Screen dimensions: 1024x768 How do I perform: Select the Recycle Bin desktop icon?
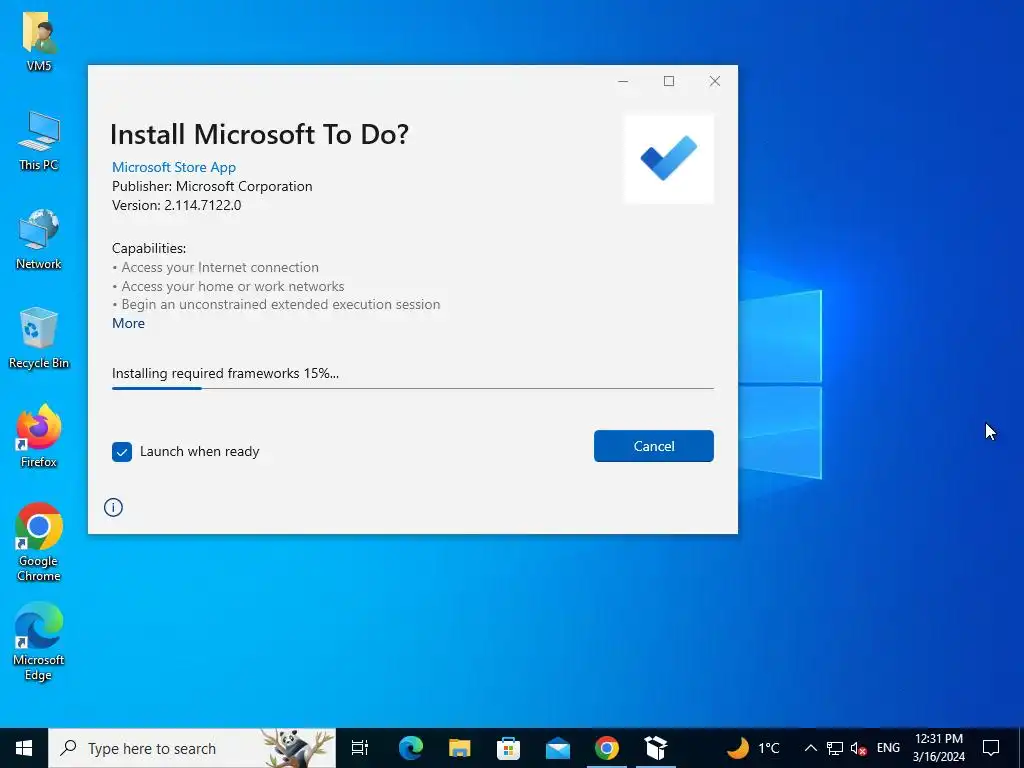coord(39,338)
